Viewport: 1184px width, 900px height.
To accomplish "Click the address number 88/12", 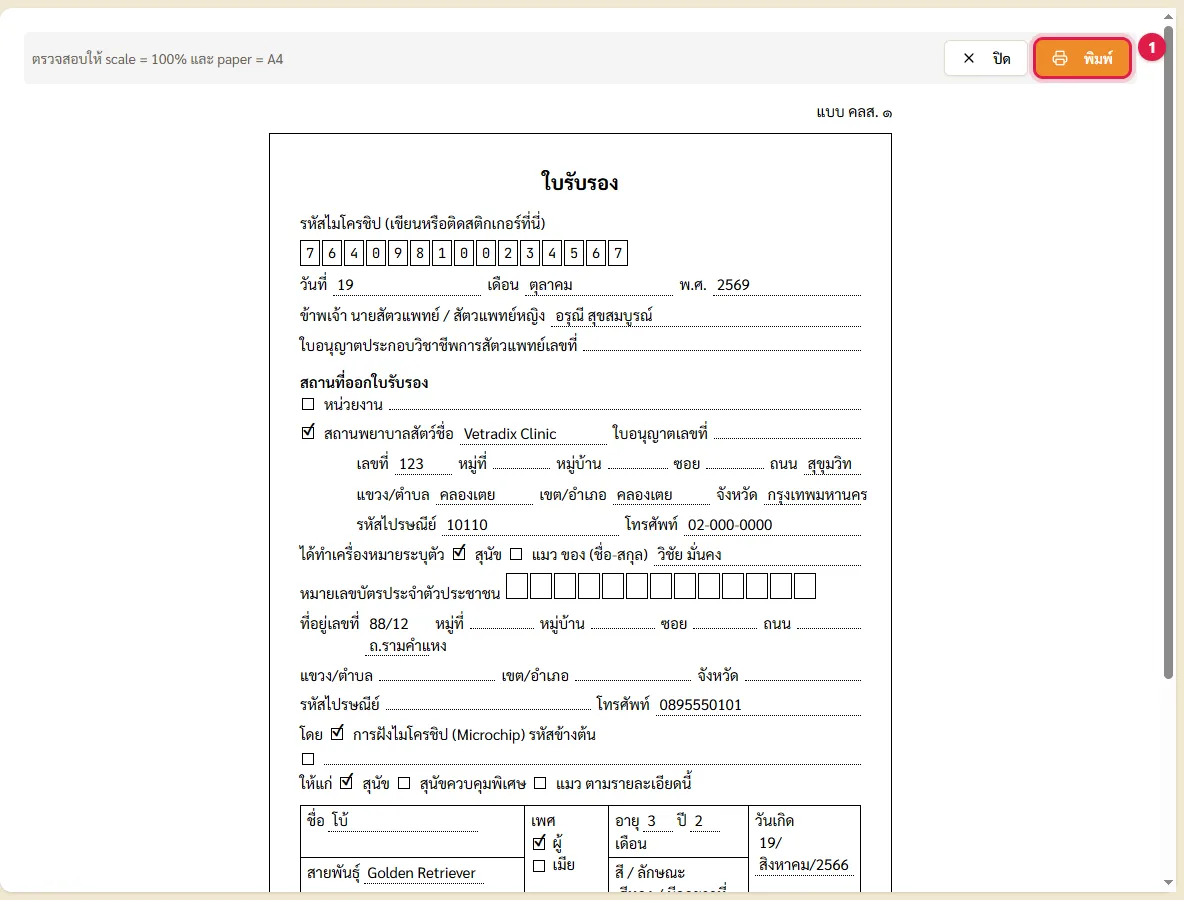I will 389,624.
